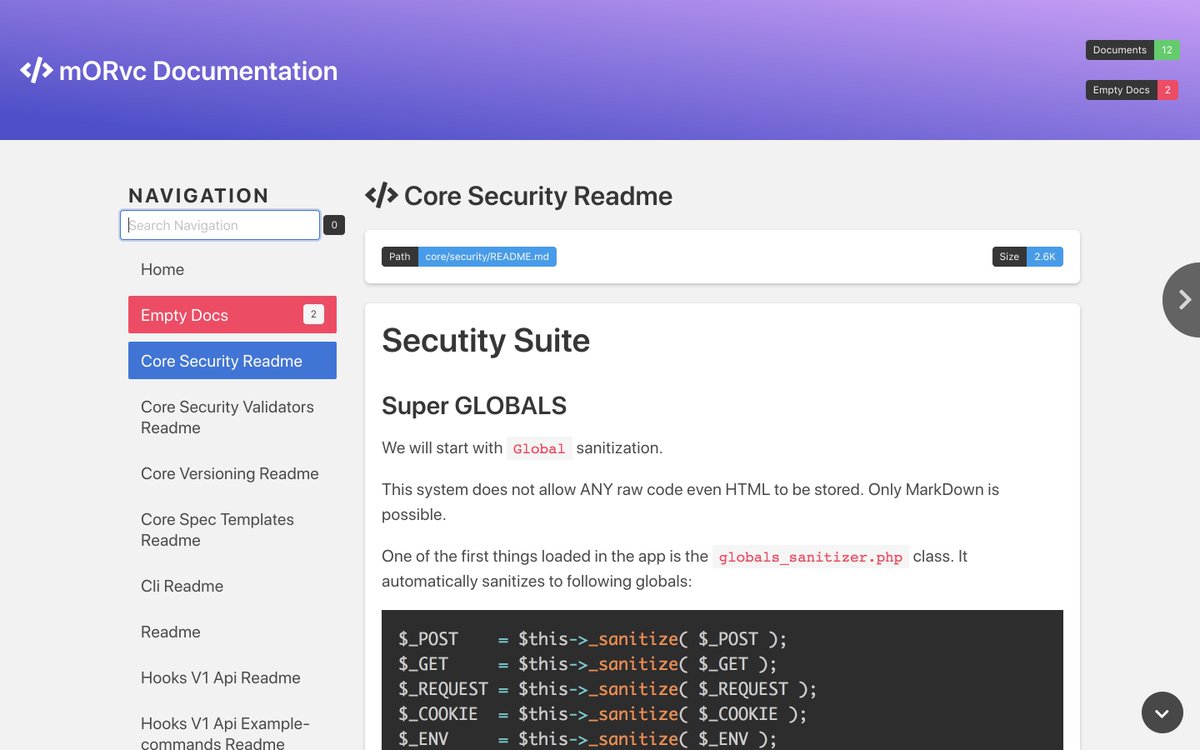This screenshot has width=1200, height=750.
Task: Click the Global inline code text
Action: point(539,449)
